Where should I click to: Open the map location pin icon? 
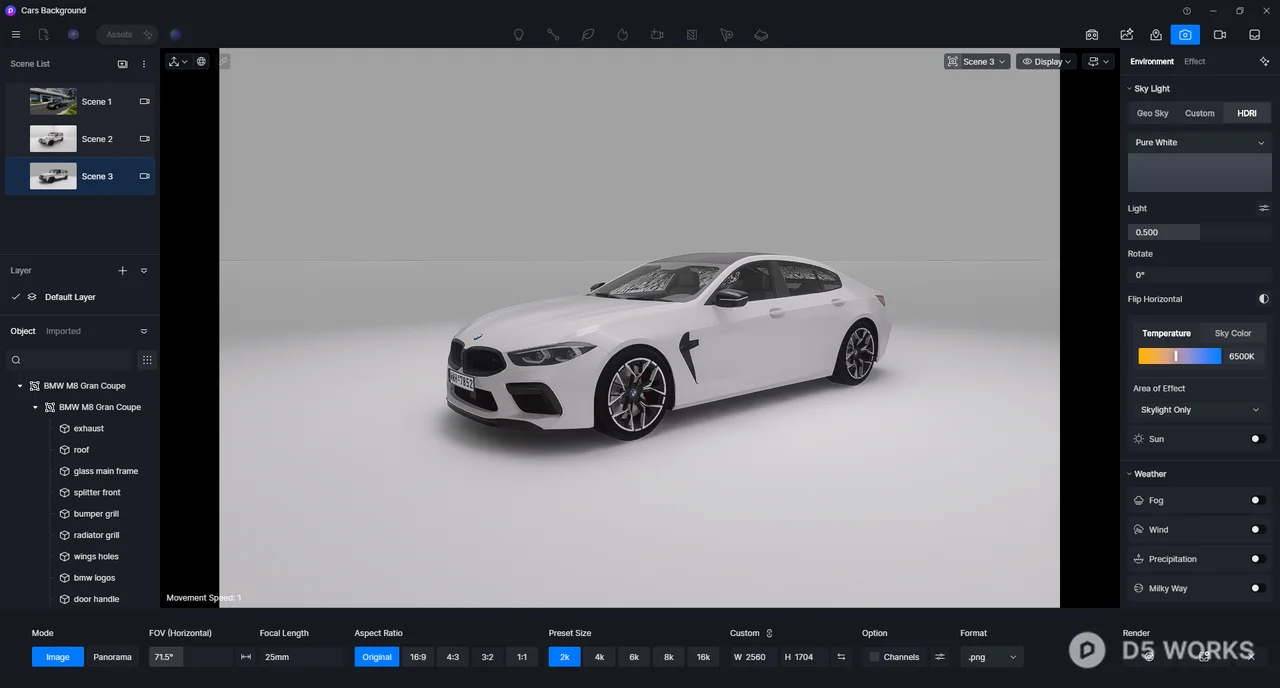pos(1156,34)
